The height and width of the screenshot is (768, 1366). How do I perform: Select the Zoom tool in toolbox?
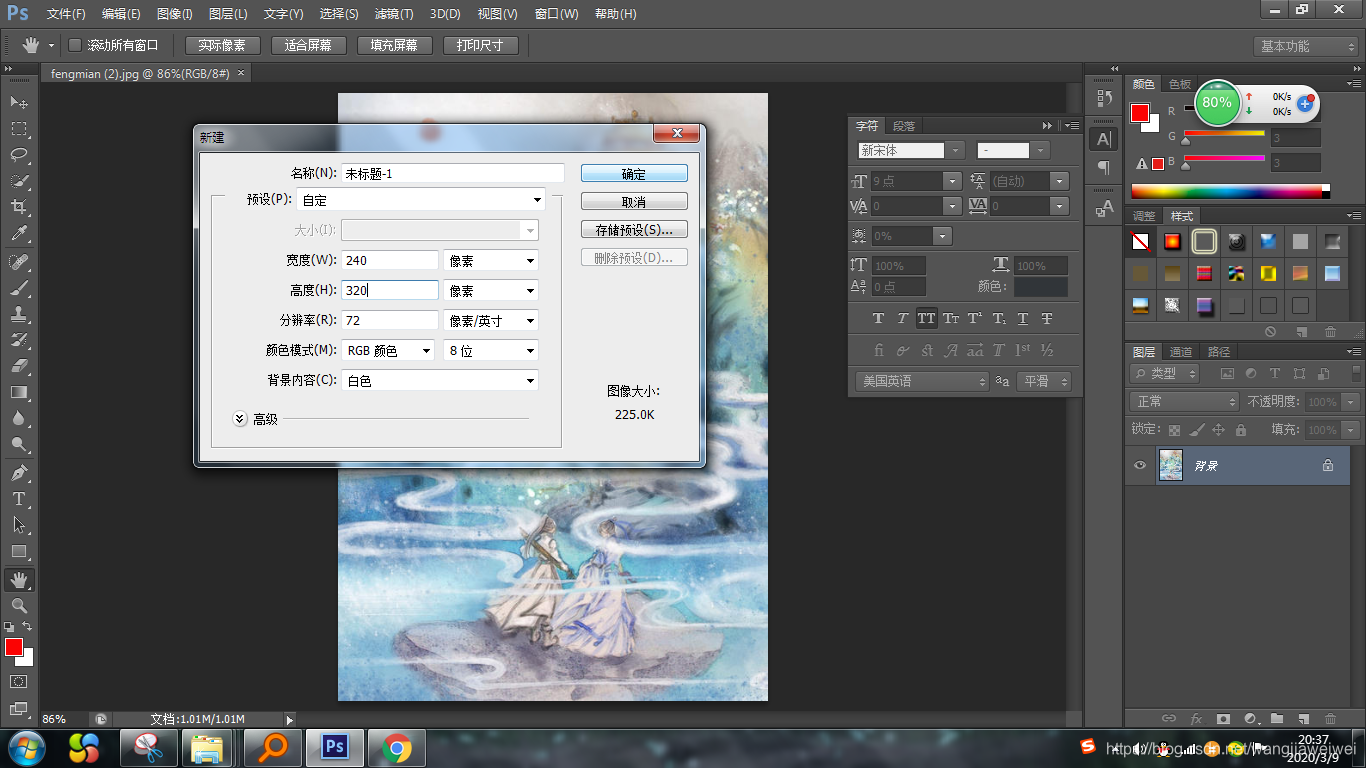19,606
